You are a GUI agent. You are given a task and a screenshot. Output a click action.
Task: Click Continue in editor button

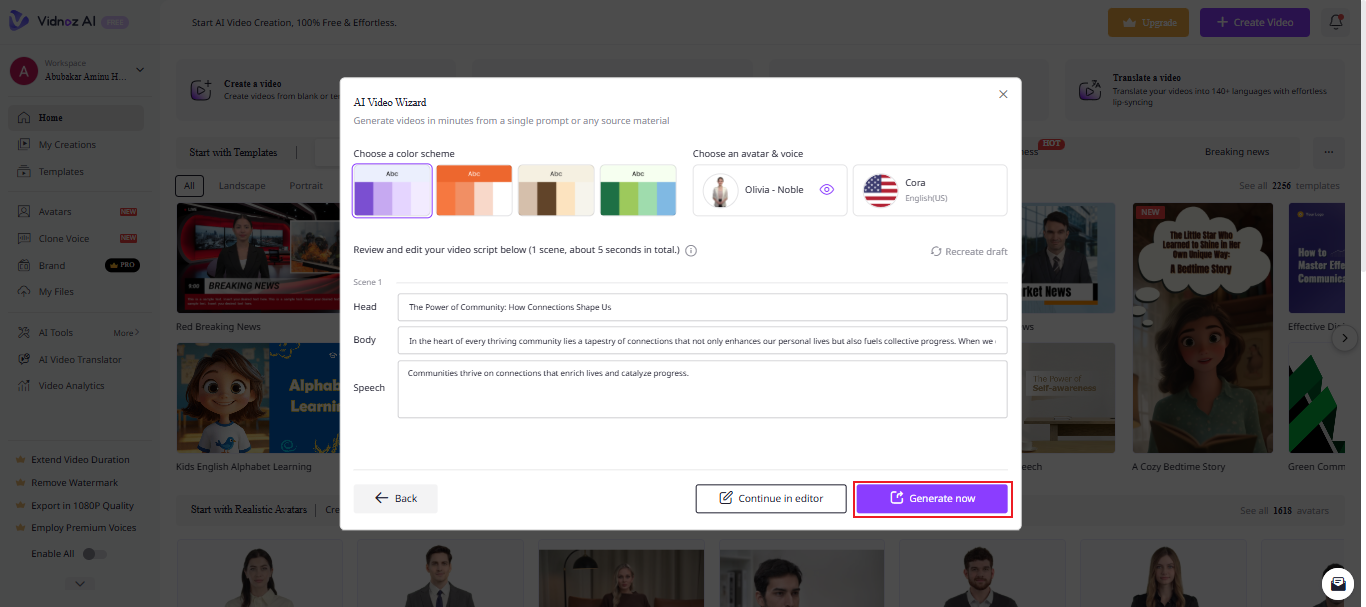click(x=771, y=498)
